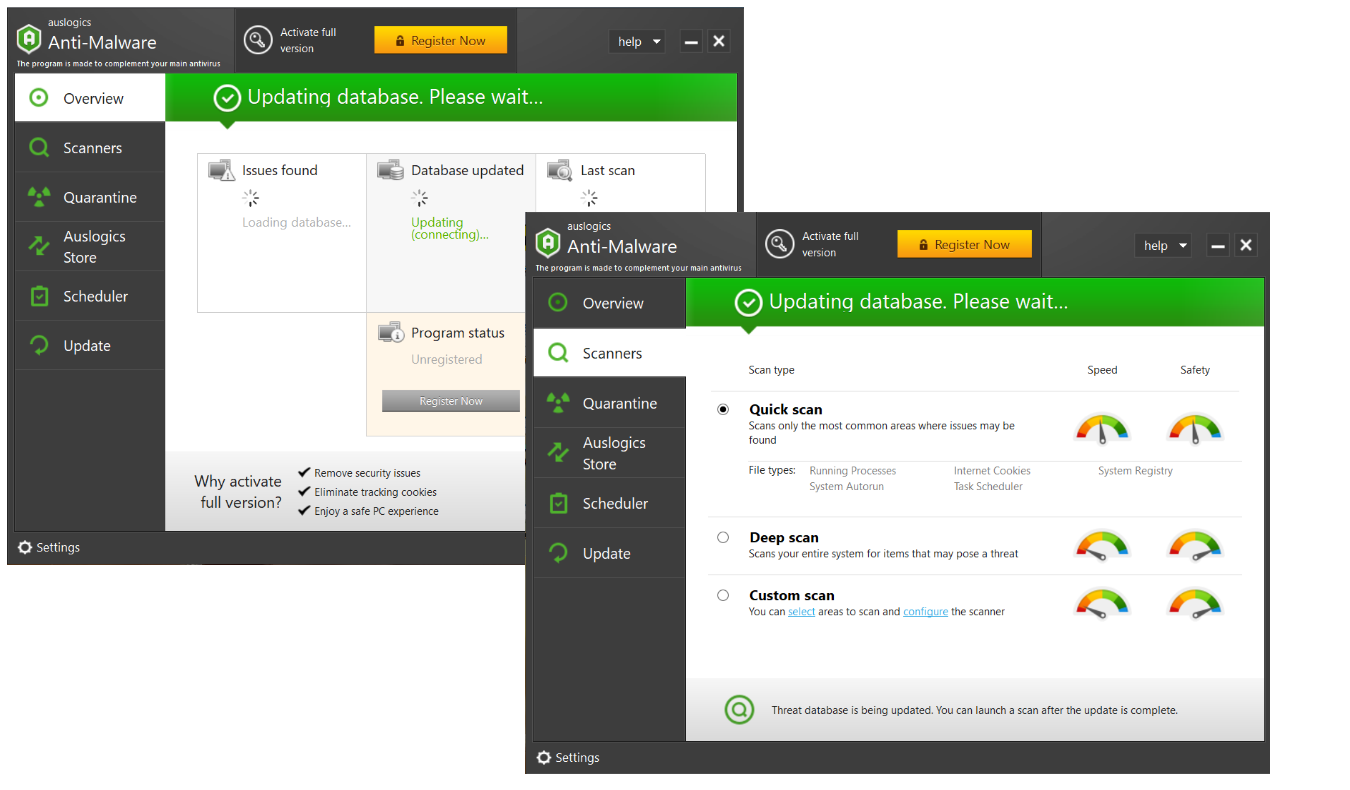Click checkmark icon in back window banner
Image resolution: width=1350 pixels, height=790 pixels.
coord(227,98)
